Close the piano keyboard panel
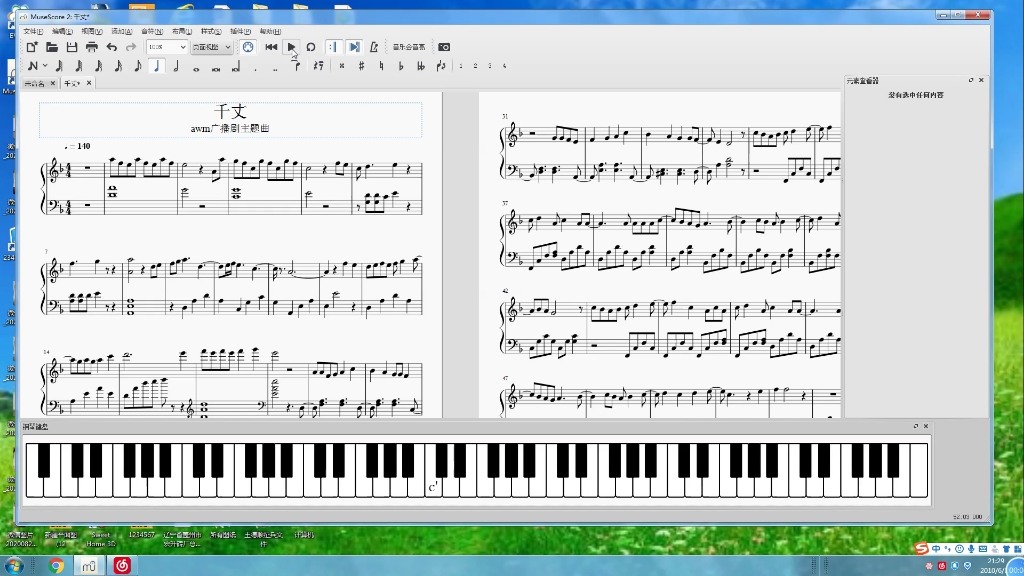The height and width of the screenshot is (576, 1024). (x=925, y=426)
